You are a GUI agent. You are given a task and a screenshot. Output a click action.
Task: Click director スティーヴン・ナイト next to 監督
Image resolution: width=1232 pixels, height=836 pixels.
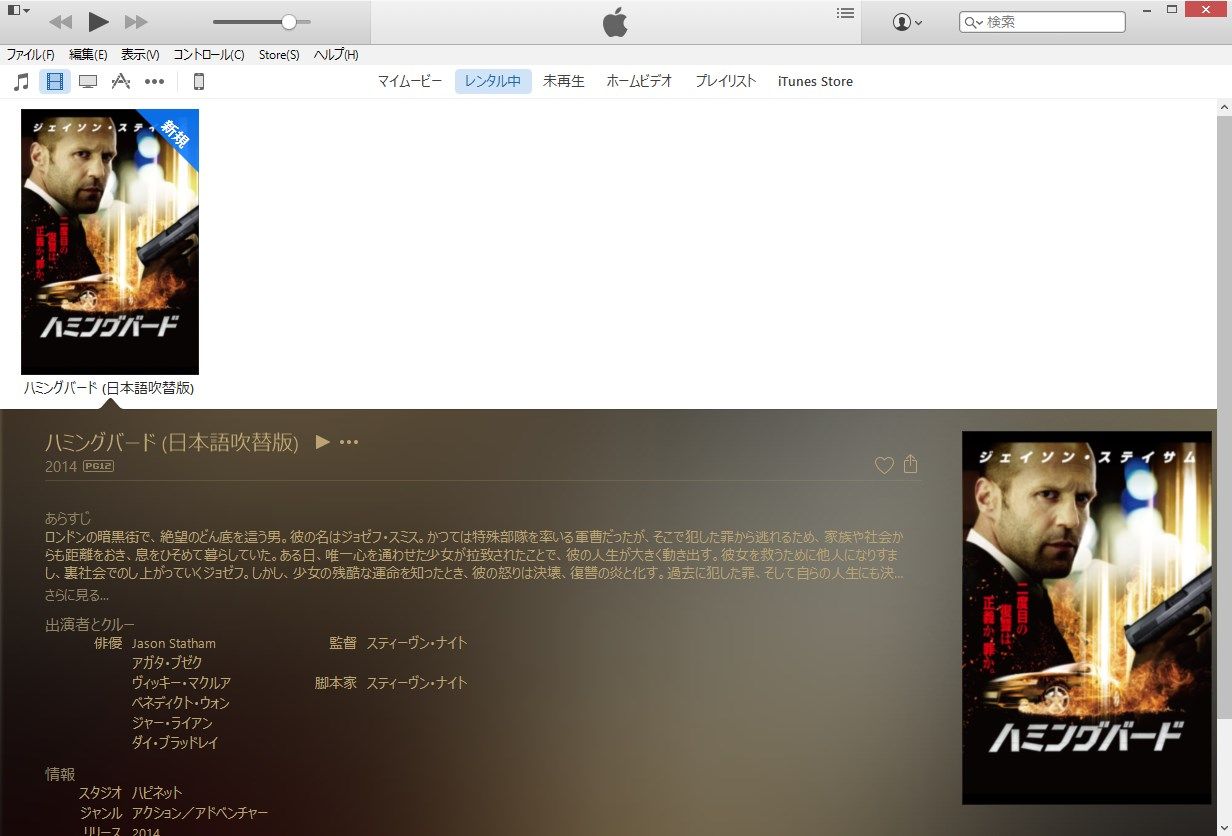417,643
